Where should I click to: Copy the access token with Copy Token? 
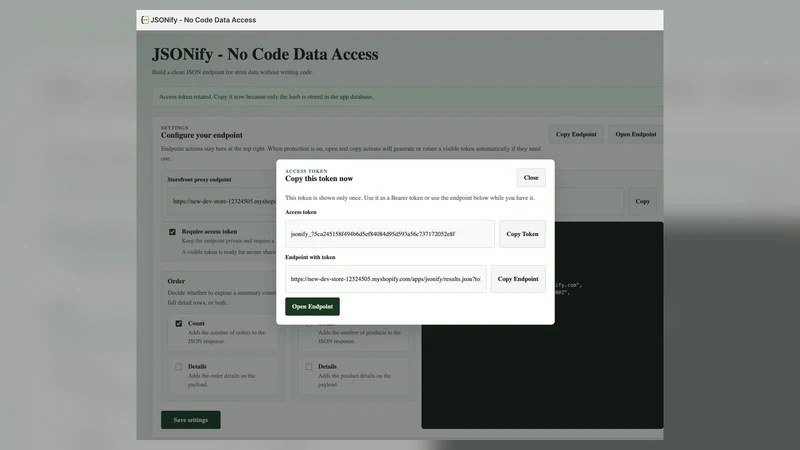(522, 234)
